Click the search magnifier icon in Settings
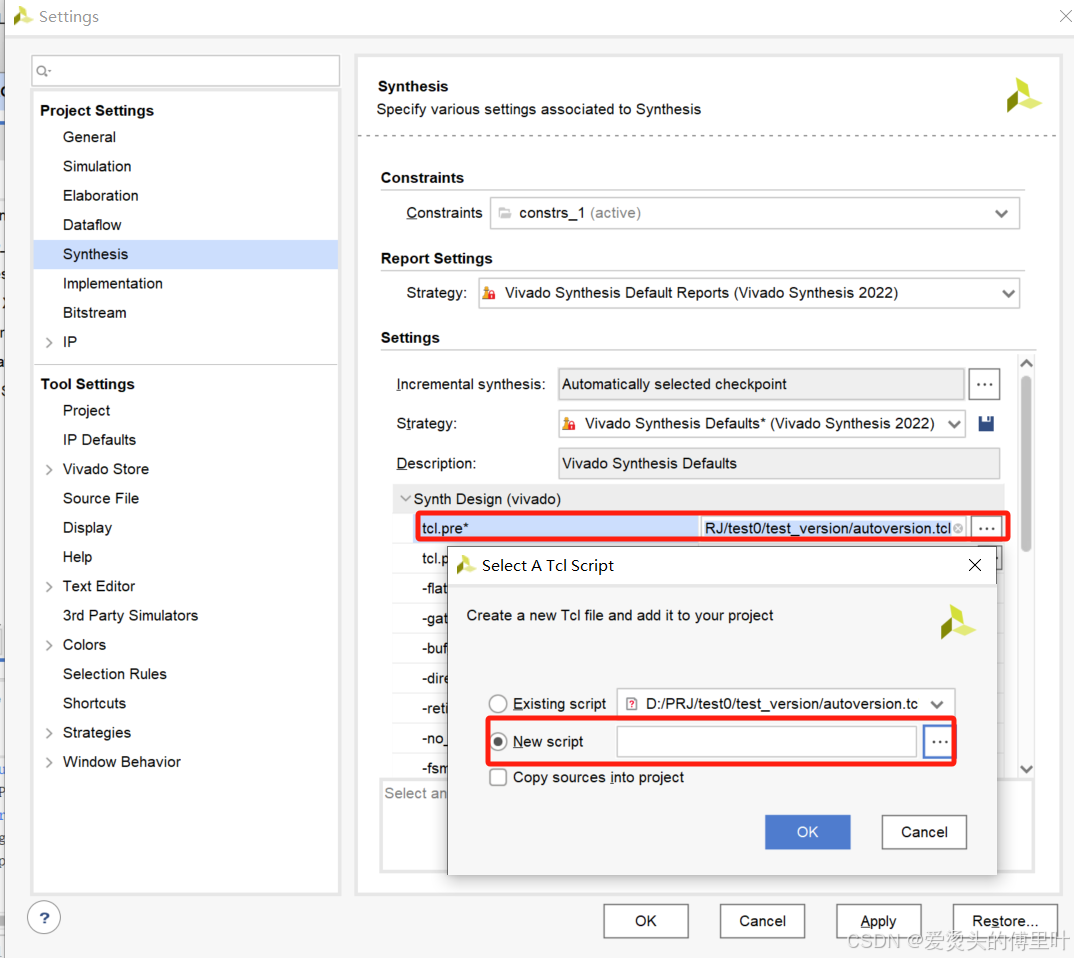The width and height of the screenshot is (1074, 958). [x=43, y=71]
